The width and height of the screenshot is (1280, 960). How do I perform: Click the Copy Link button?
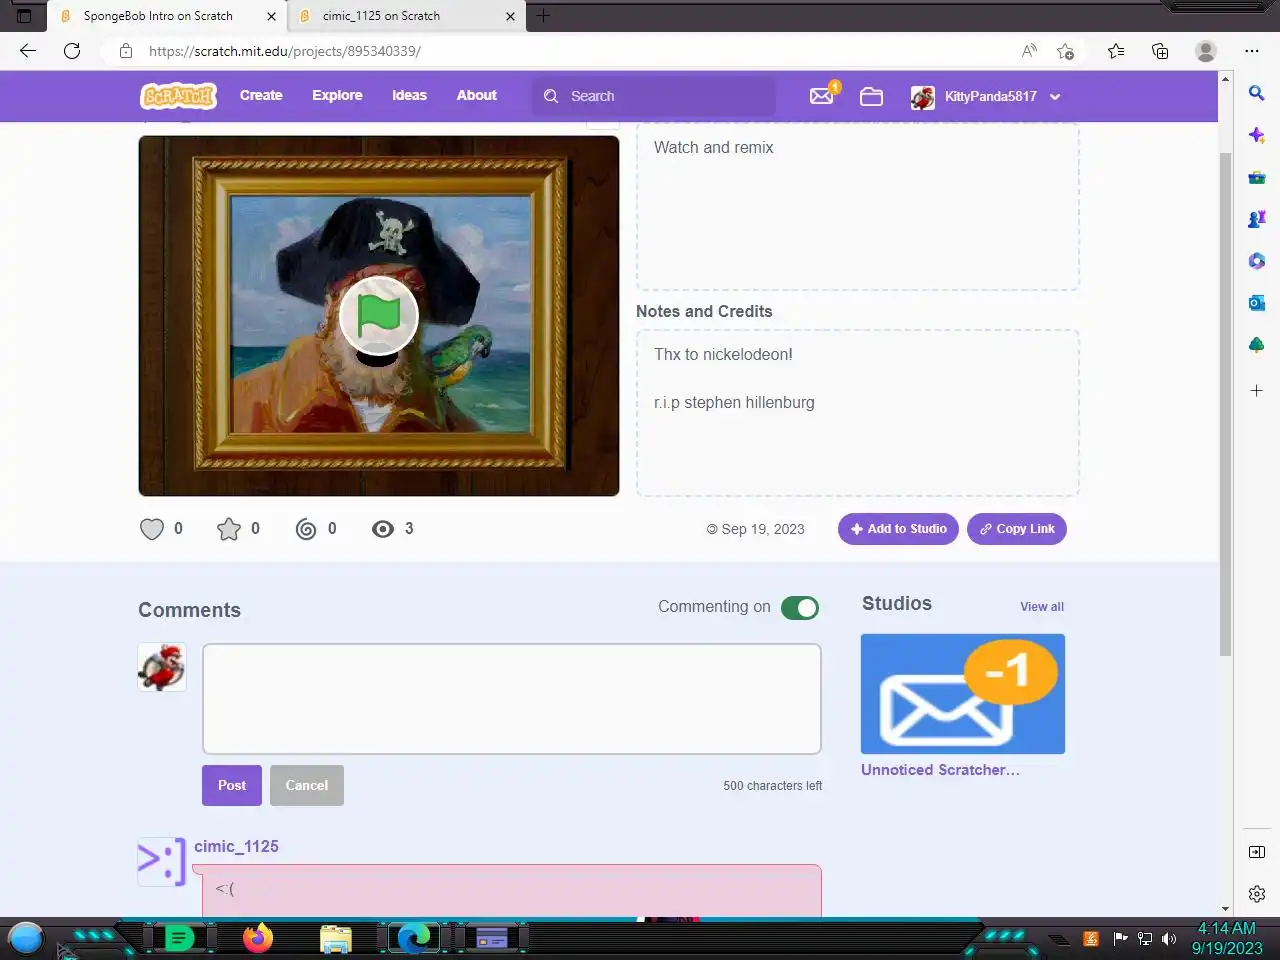[x=1017, y=529]
